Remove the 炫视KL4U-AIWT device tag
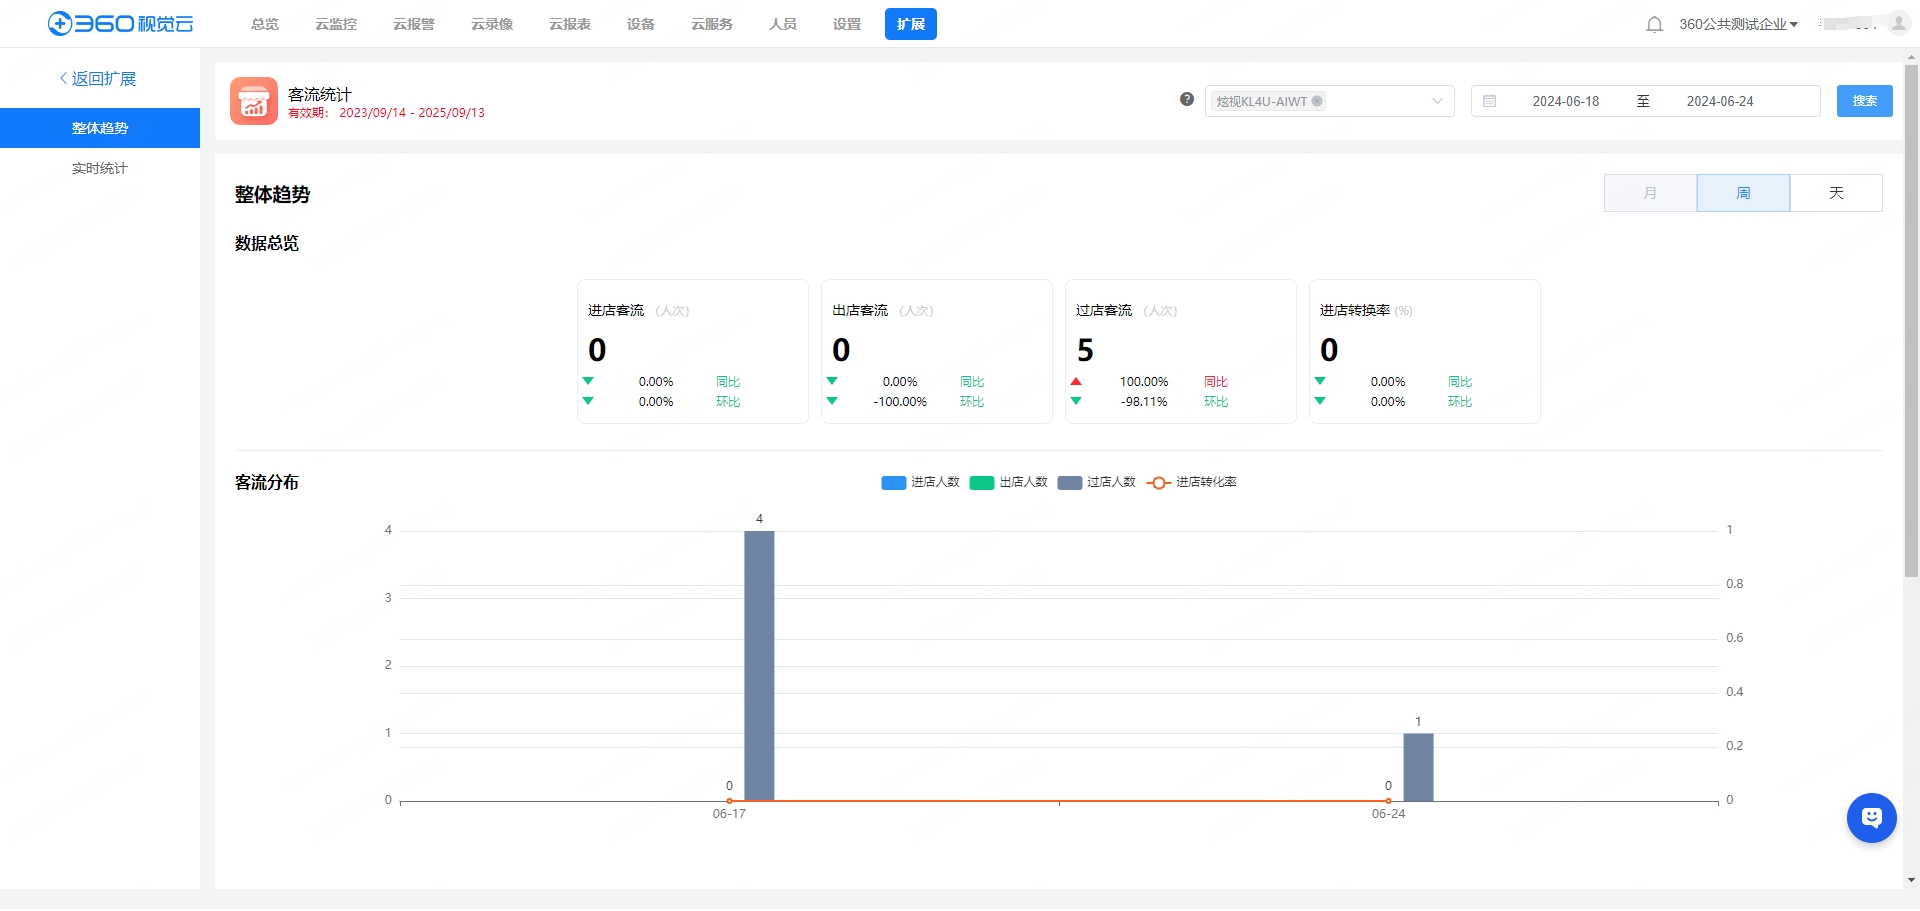This screenshot has height=911, width=1920. (1317, 101)
